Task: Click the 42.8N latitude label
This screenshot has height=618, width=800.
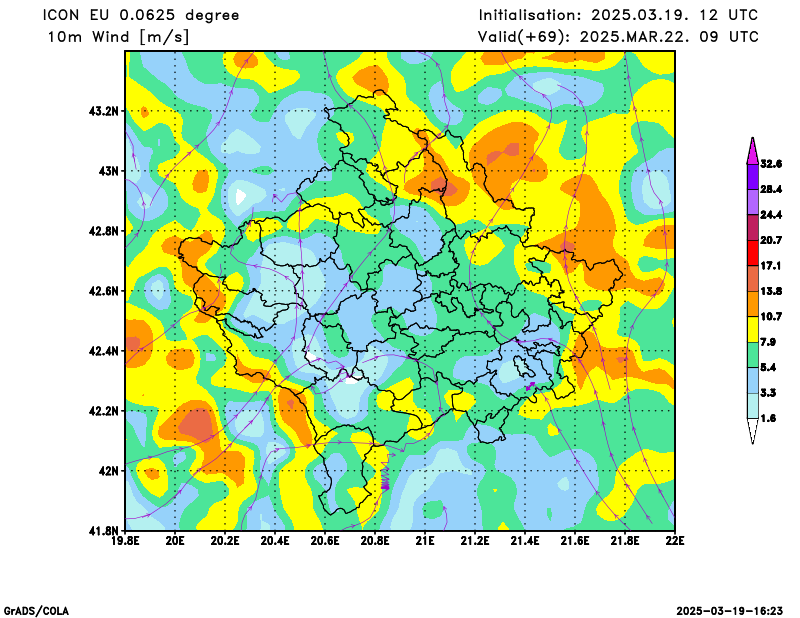Action: (x=104, y=231)
